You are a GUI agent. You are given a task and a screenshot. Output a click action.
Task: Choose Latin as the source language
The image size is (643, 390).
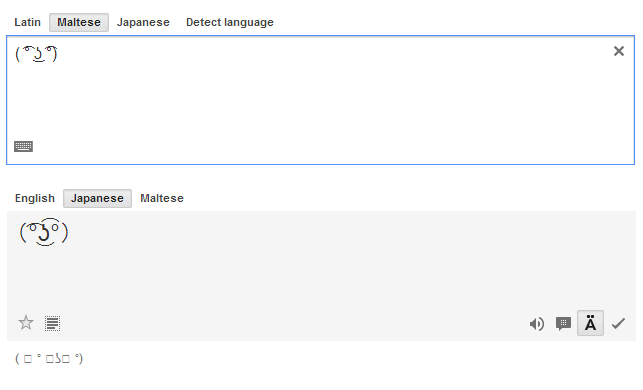pos(27,22)
